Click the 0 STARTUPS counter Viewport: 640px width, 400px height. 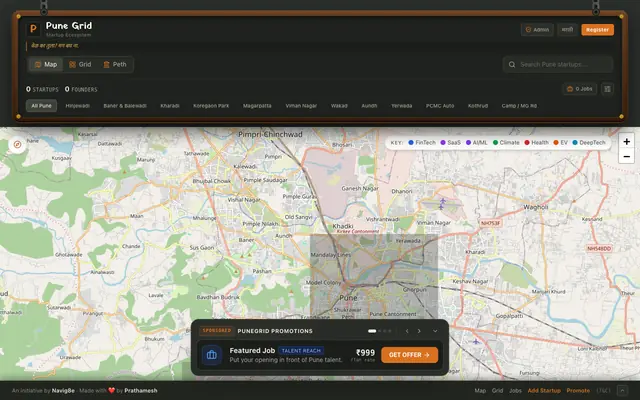pyautogui.click(x=42, y=89)
